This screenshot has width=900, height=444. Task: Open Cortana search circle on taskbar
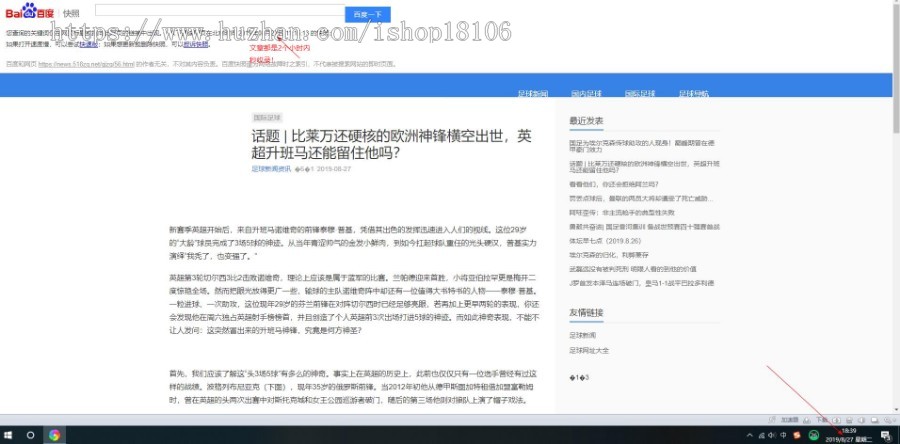click(x=31, y=435)
